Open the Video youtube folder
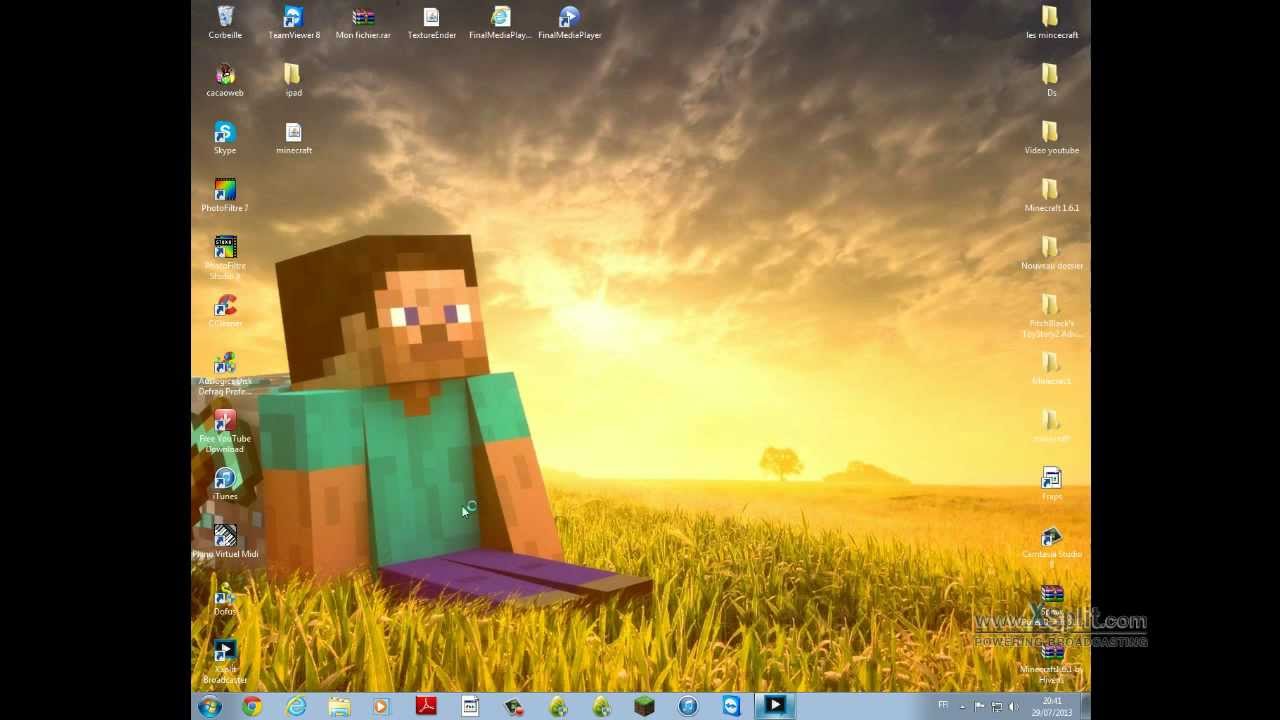 (1051, 138)
